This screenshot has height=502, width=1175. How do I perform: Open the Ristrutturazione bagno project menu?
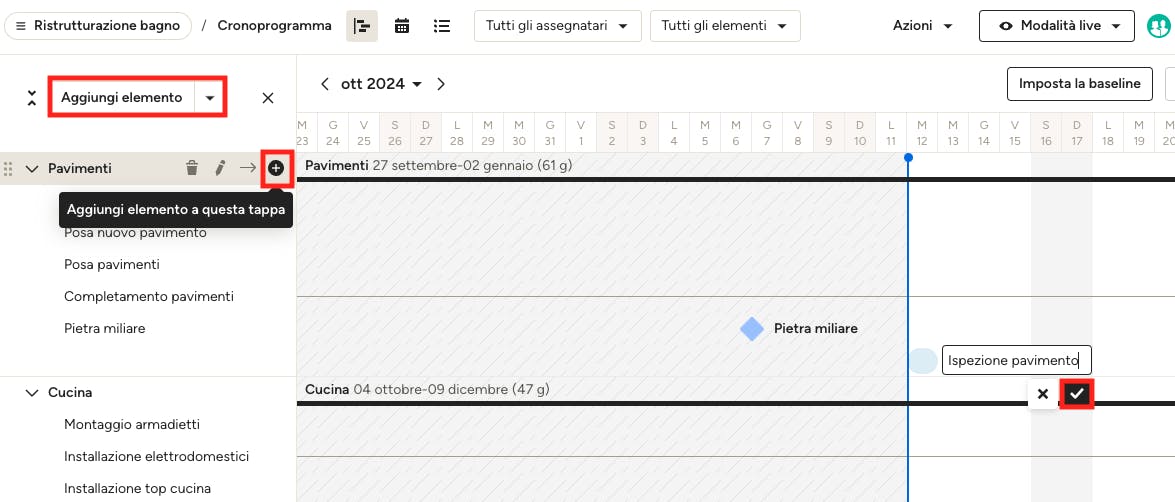(x=97, y=26)
